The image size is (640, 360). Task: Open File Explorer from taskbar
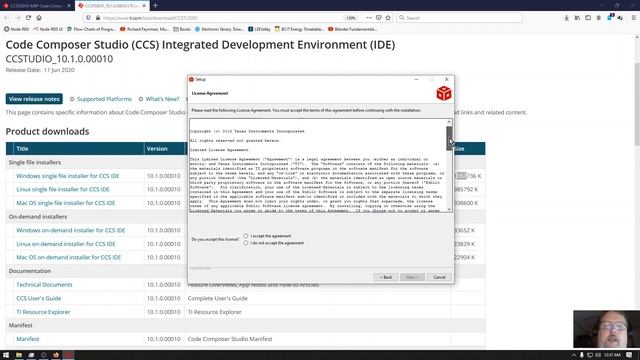[19, 355]
